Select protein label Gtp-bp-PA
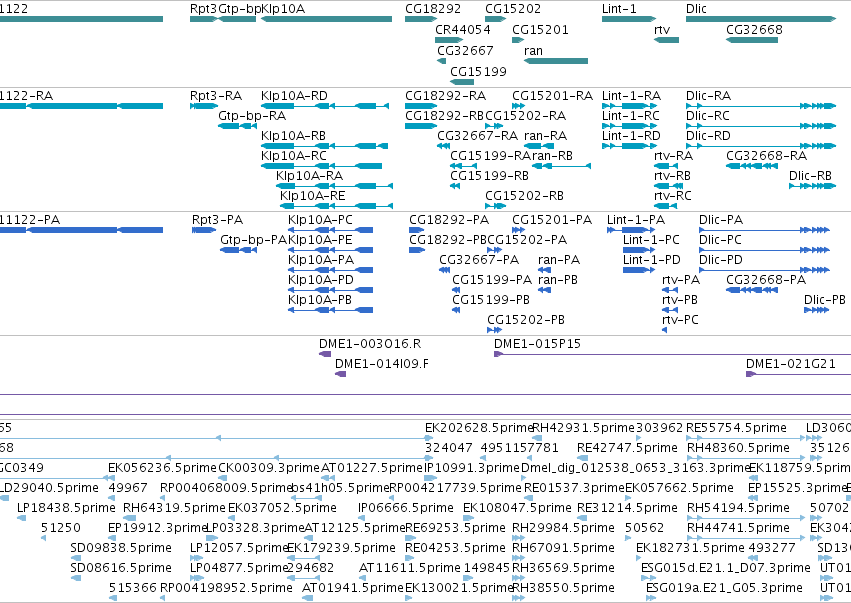Screen dimensions: 851x603 pos(253,240)
